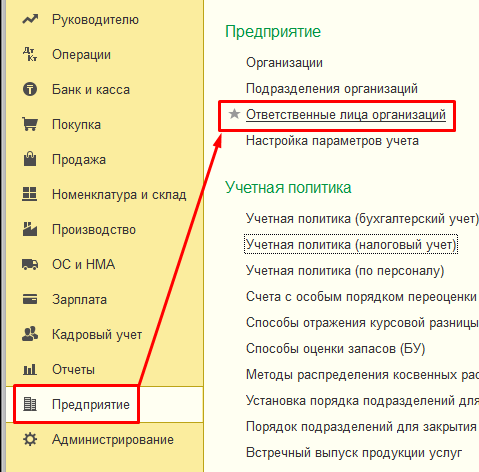
Task: Click the Администрирование gear icon
Action: (30, 439)
